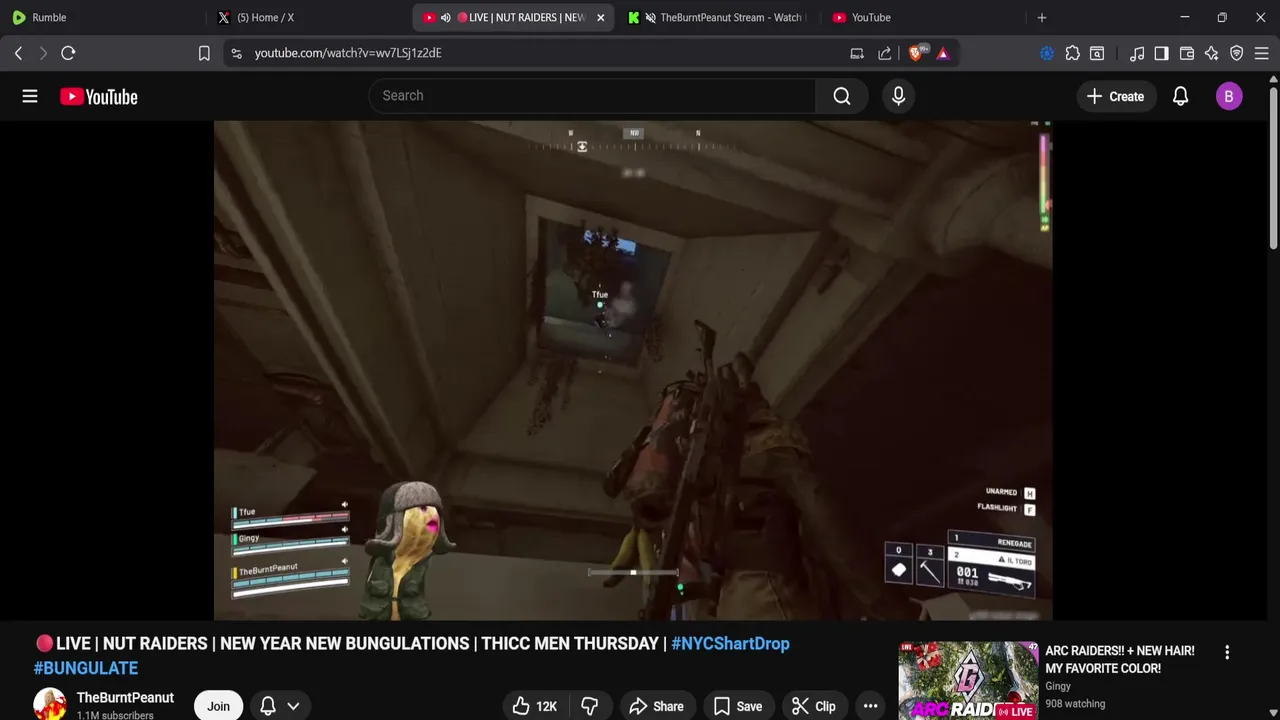Open the account avatar menu
The width and height of the screenshot is (1280, 720).
(x=1229, y=96)
